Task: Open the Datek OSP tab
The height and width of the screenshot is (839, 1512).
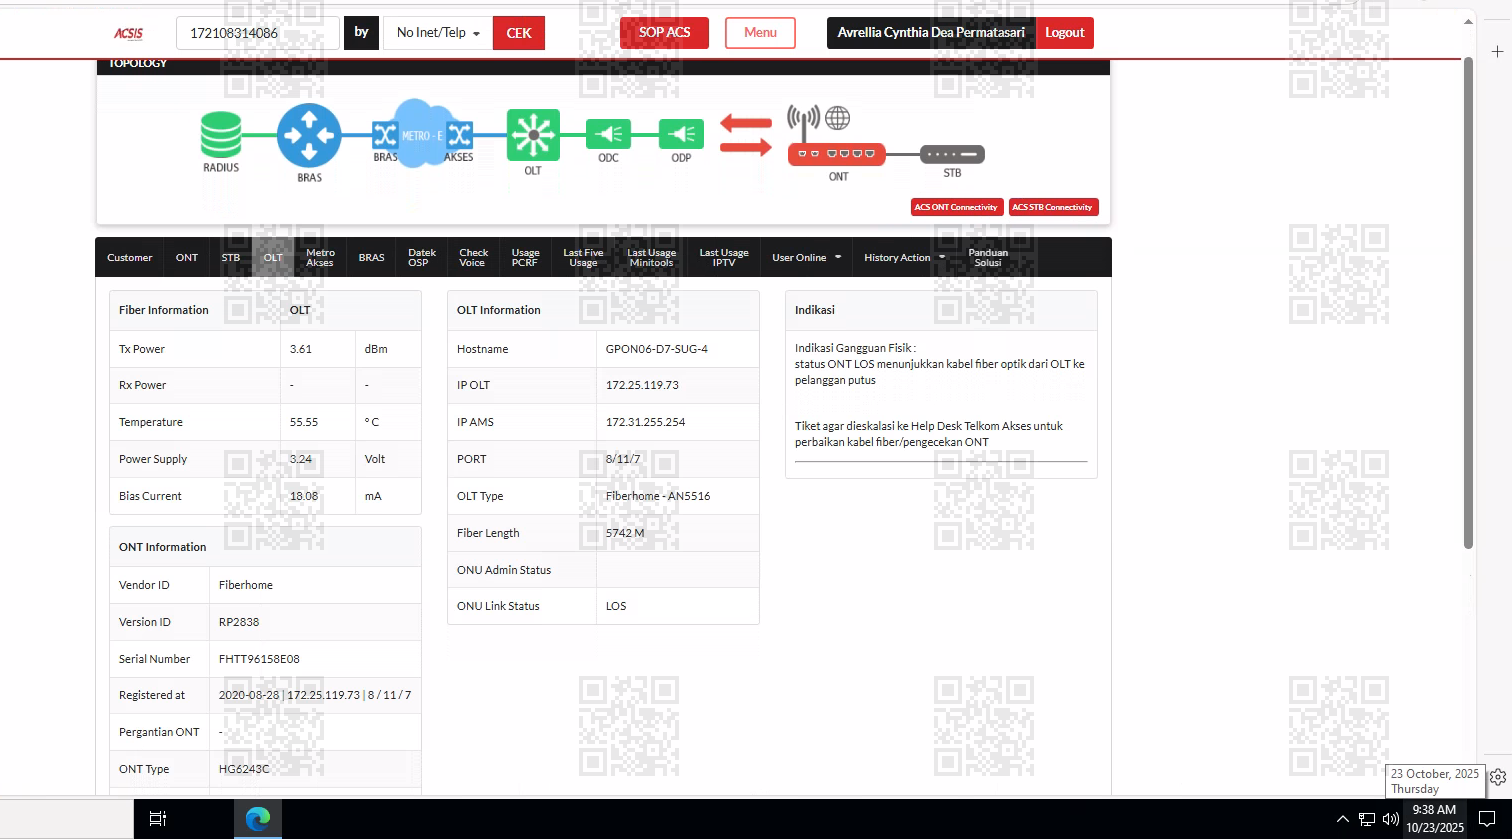Action: point(422,257)
